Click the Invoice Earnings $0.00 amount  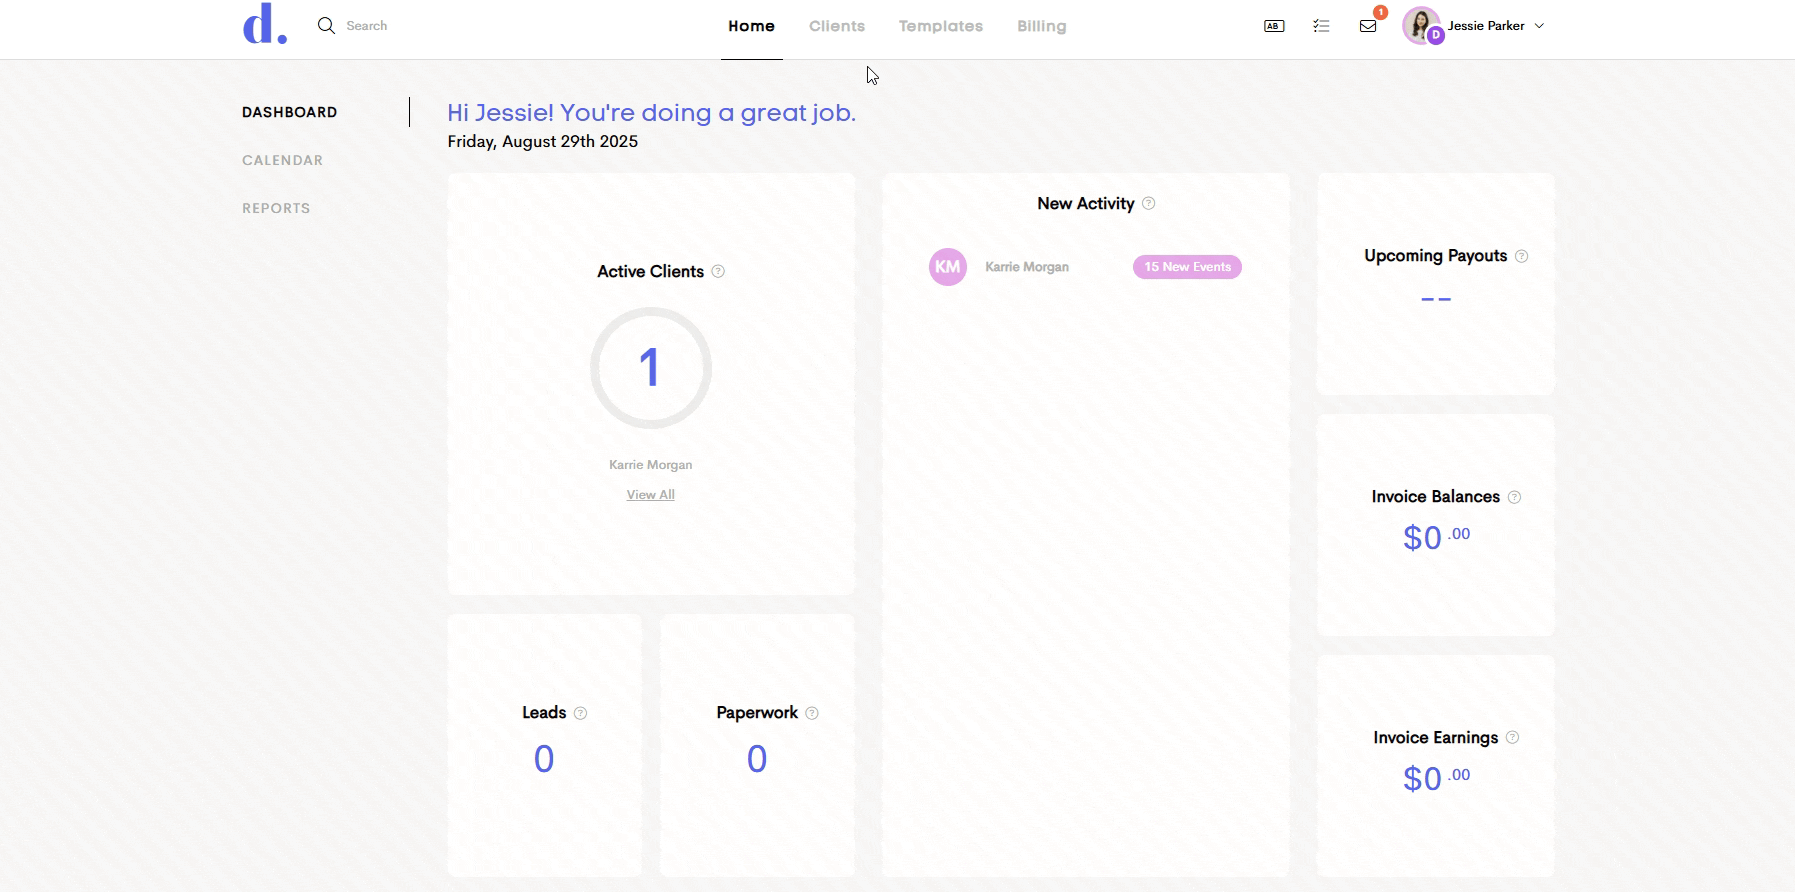pos(1436,778)
